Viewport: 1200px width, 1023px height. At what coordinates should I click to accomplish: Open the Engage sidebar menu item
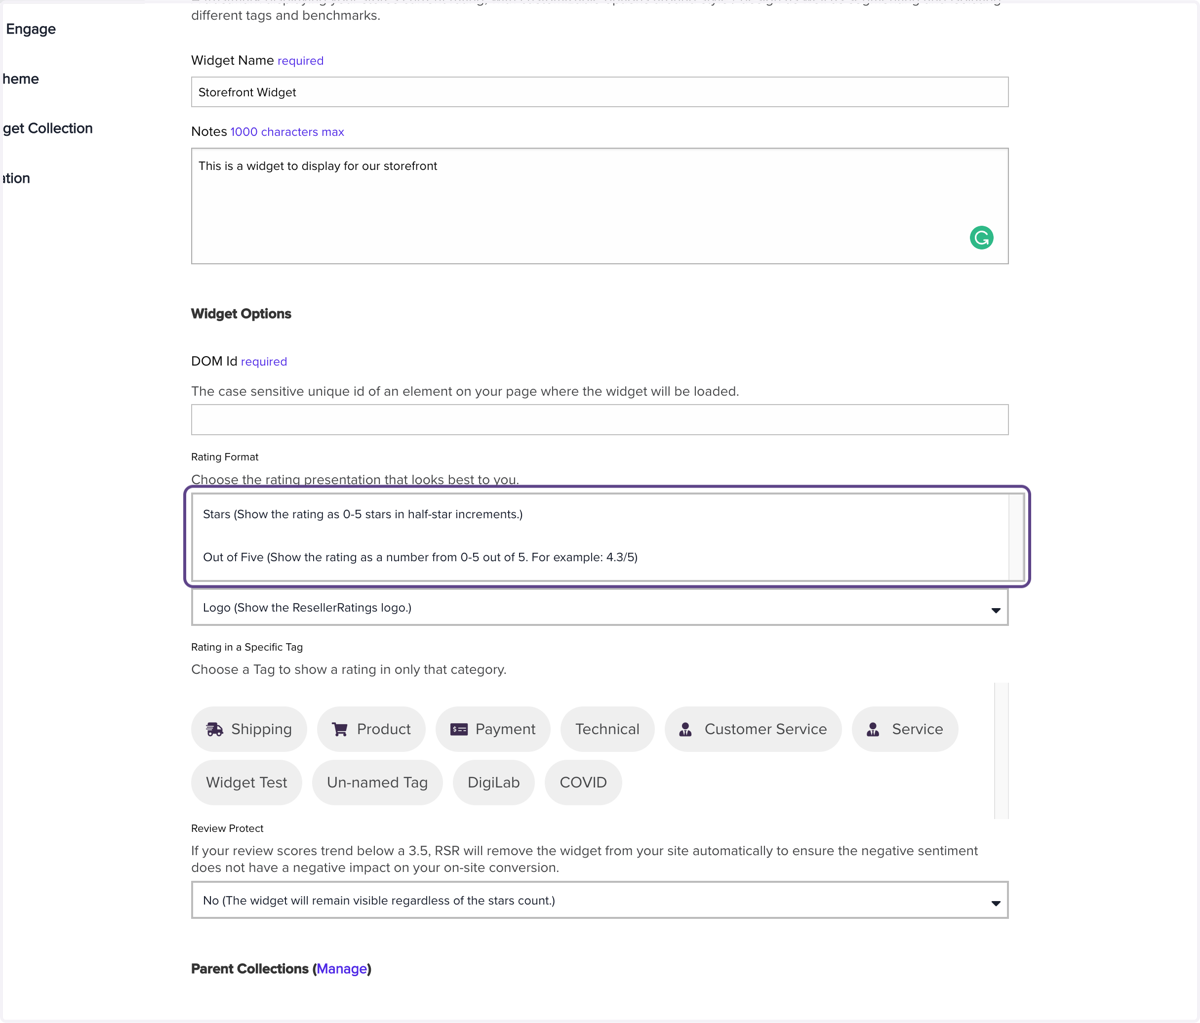[30, 29]
